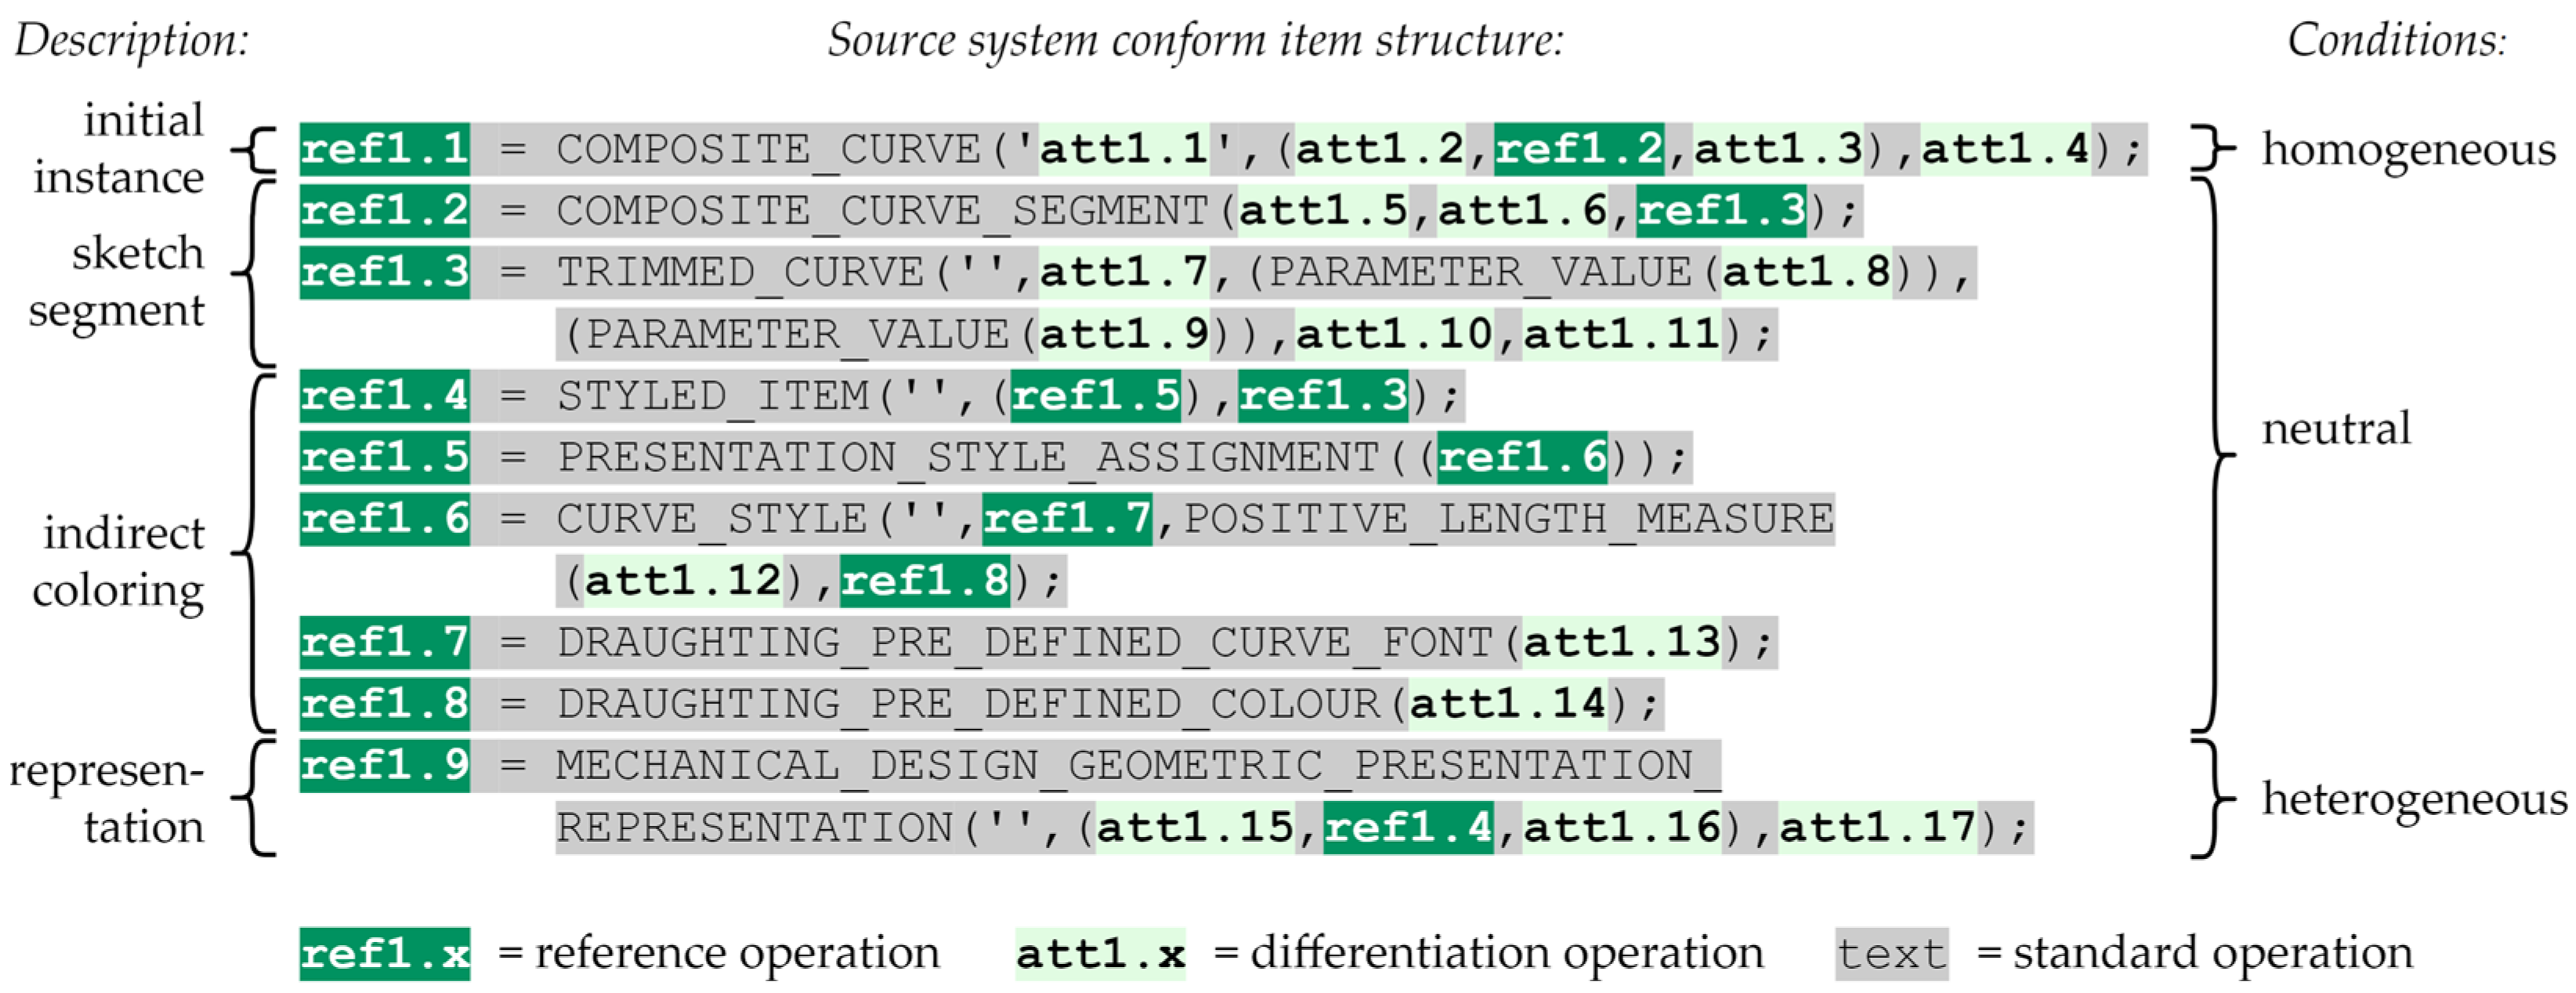Click the gray 'text' legend swatch
Viewport: 2576px width, 993px height.
[1891, 954]
